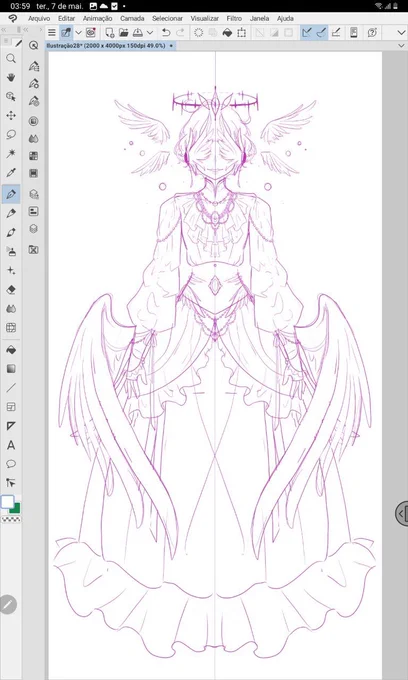Select the Gradient tool

(x=11, y=369)
